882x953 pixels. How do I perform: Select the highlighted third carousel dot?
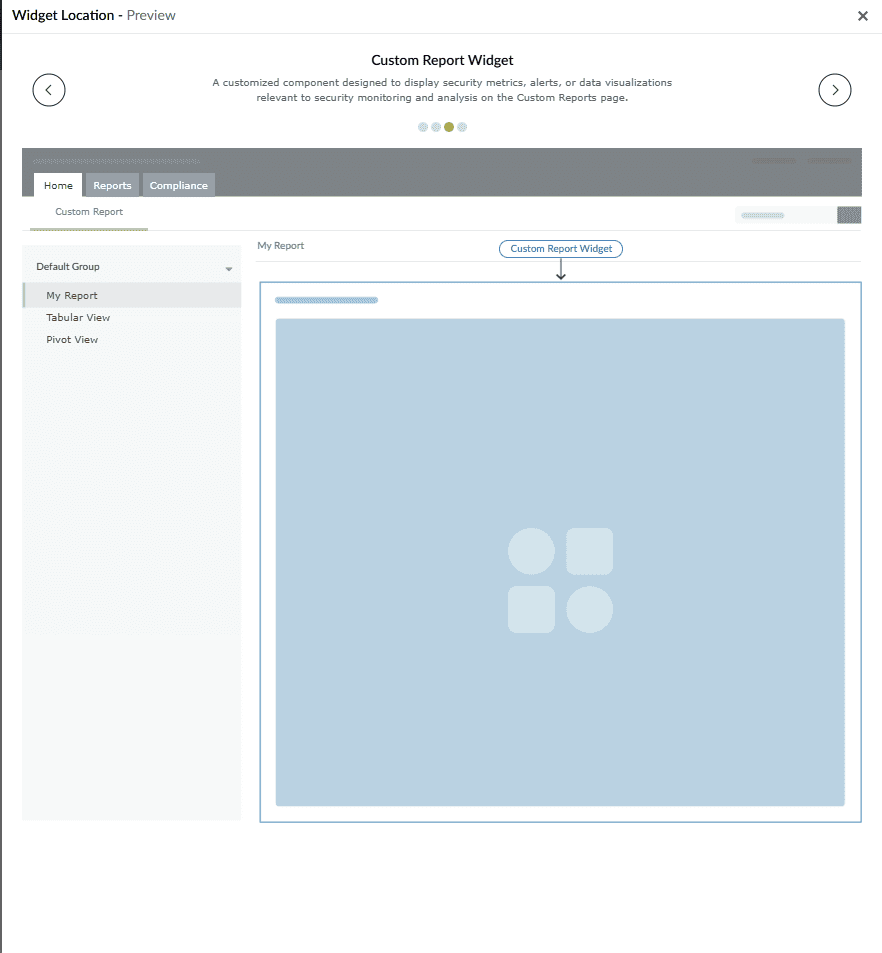(x=449, y=127)
